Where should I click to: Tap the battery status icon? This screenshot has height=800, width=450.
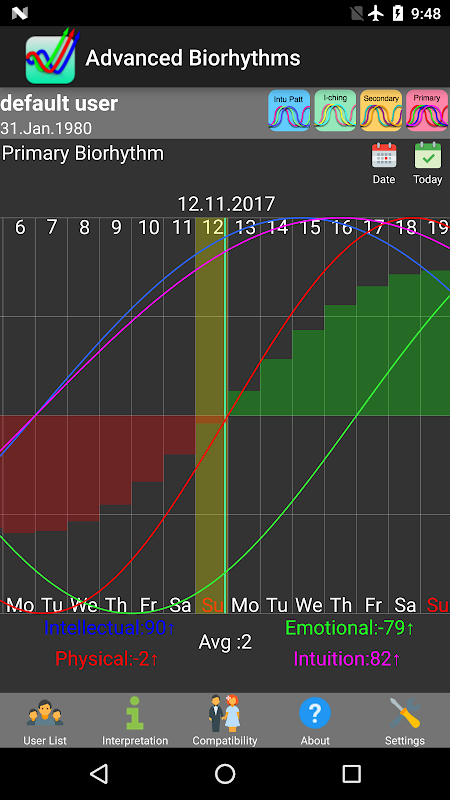pyautogui.click(x=397, y=13)
